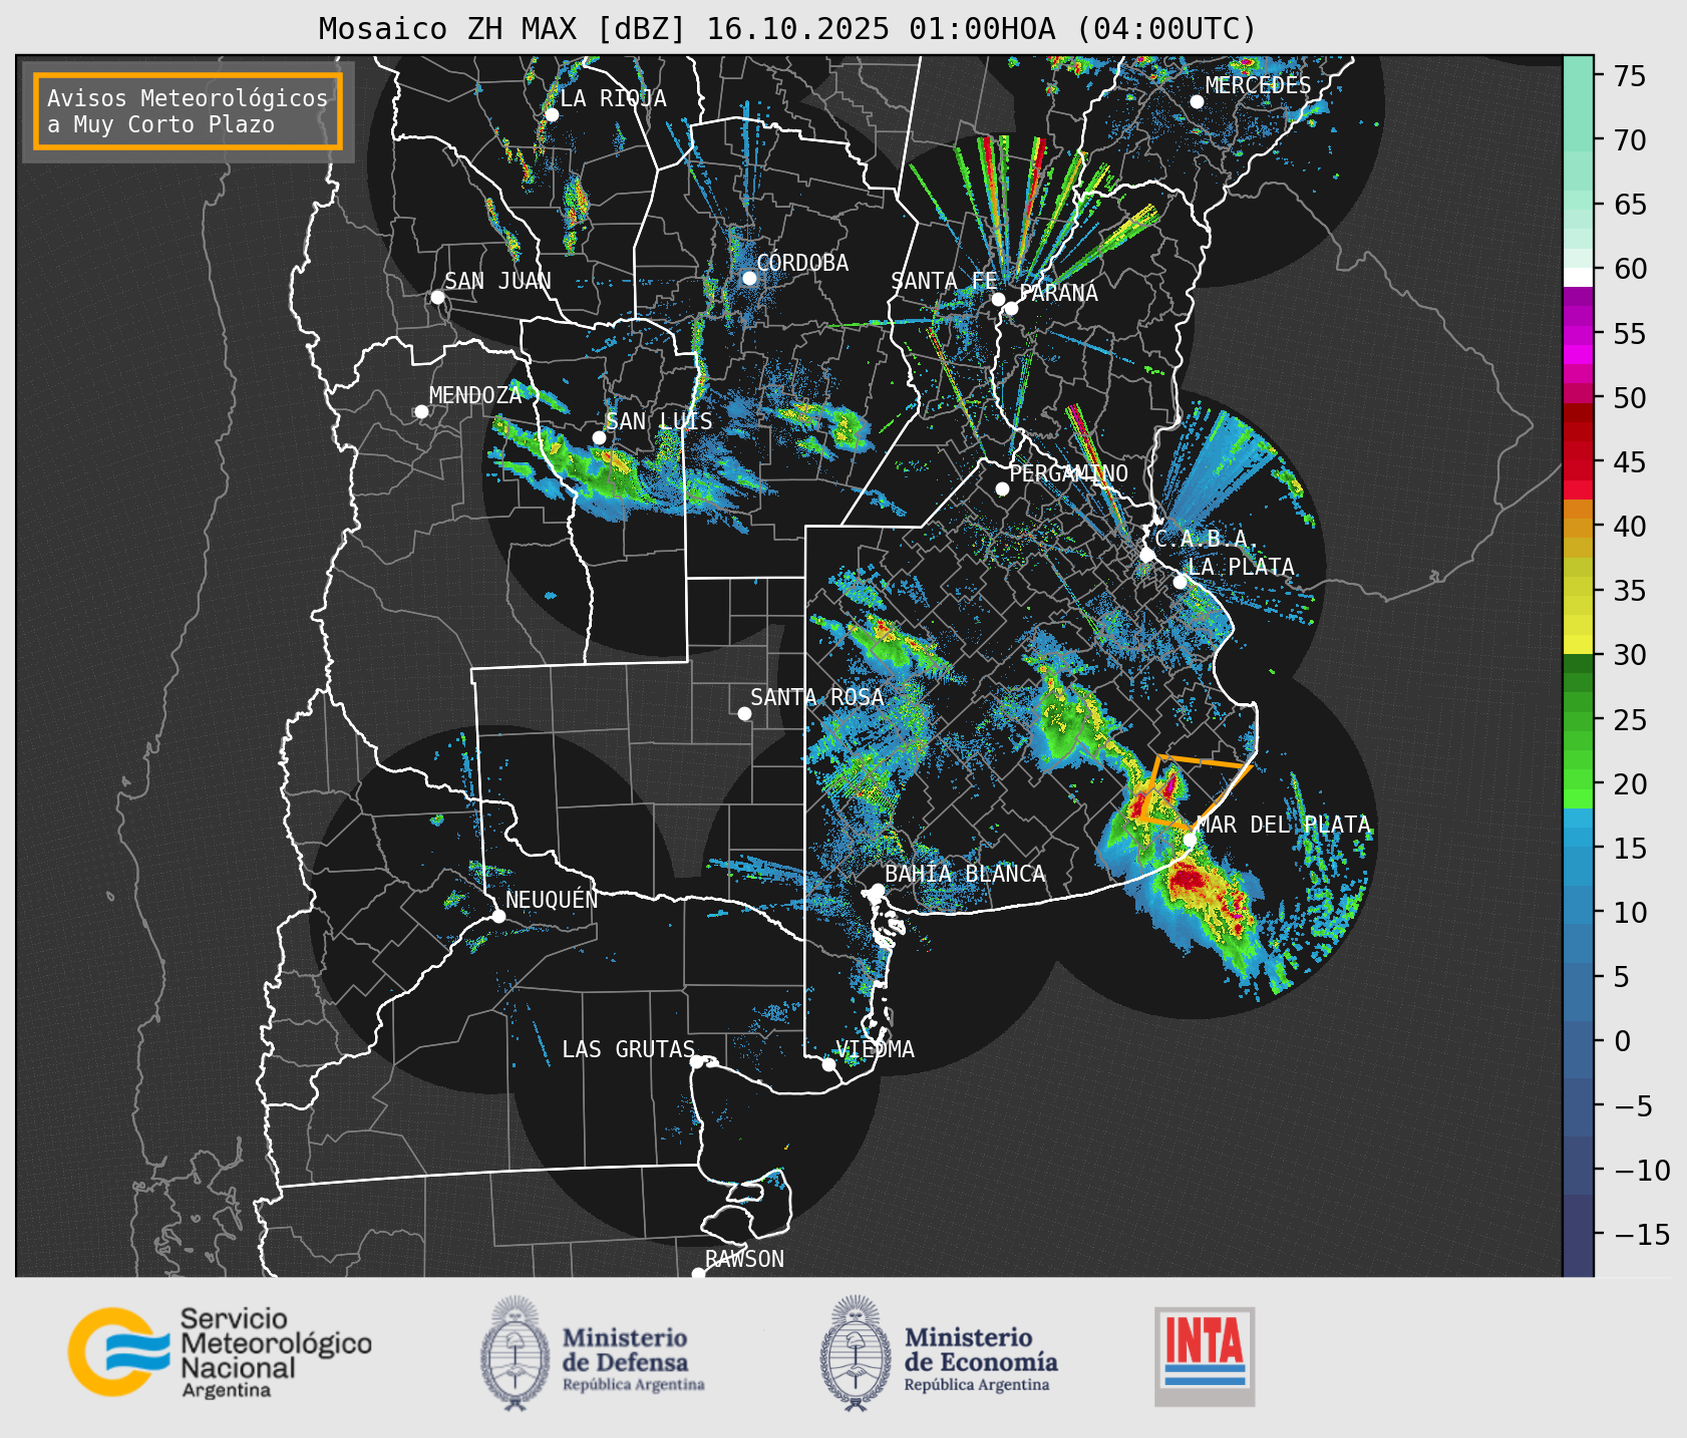Image resolution: width=1687 pixels, height=1438 pixels.
Task: Select the SANTA ROSA city marker
Action: [x=744, y=713]
